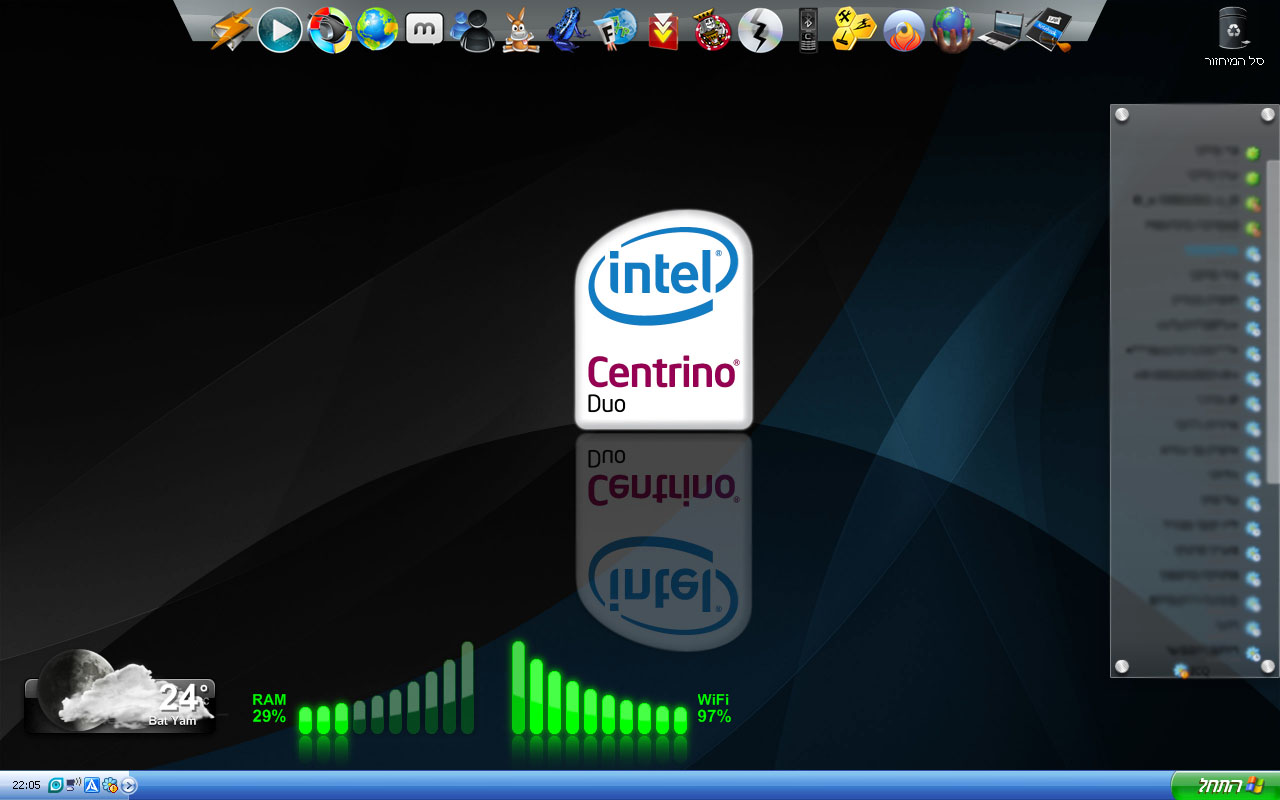Launch the joker poker chip game icon
Viewport: 1280px width, 800px height.
coord(712,30)
